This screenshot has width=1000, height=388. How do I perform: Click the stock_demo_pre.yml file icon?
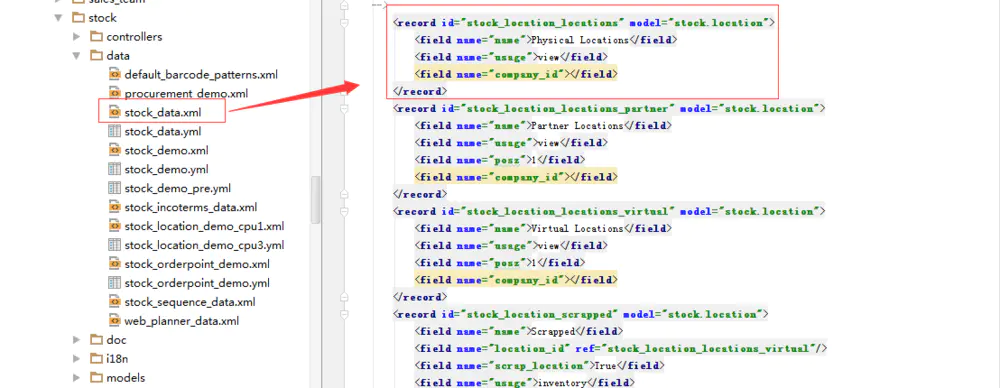(x=115, y=188)
